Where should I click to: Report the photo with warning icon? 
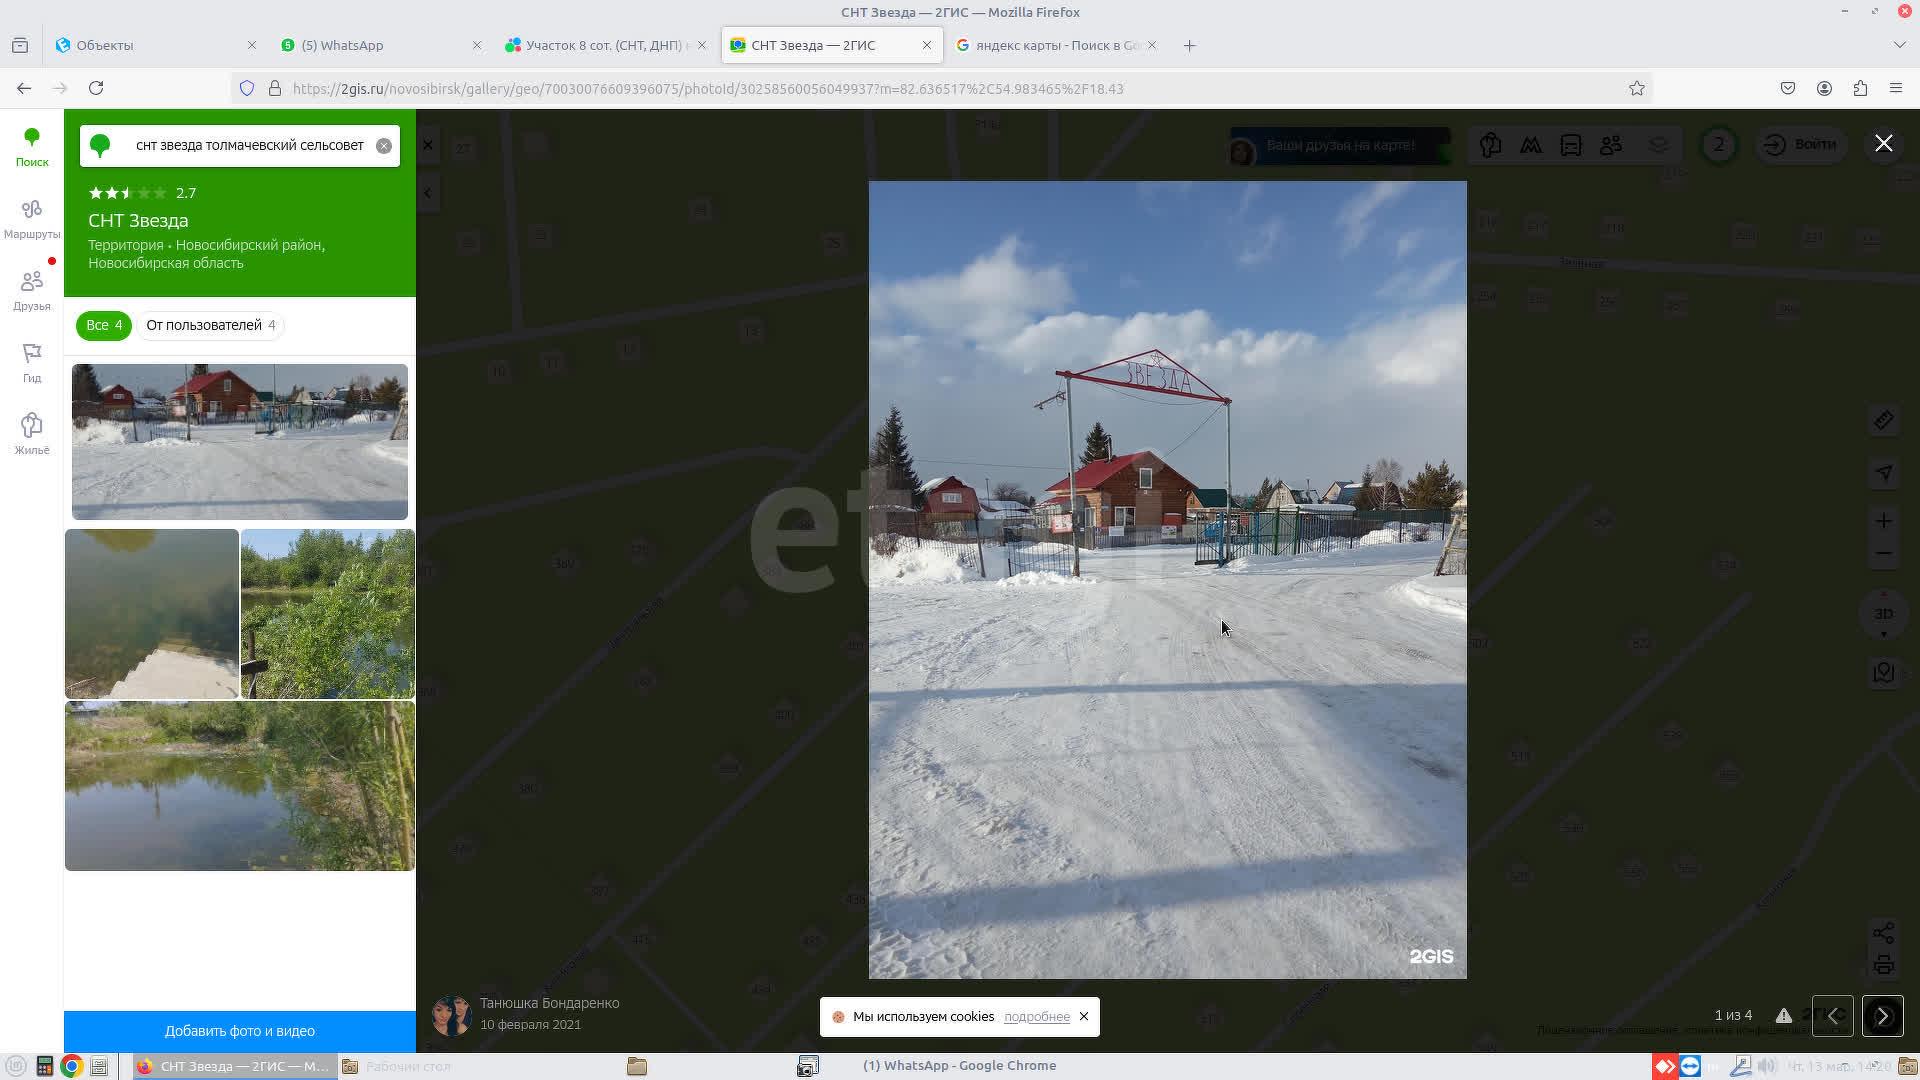click(1784, 1016)
